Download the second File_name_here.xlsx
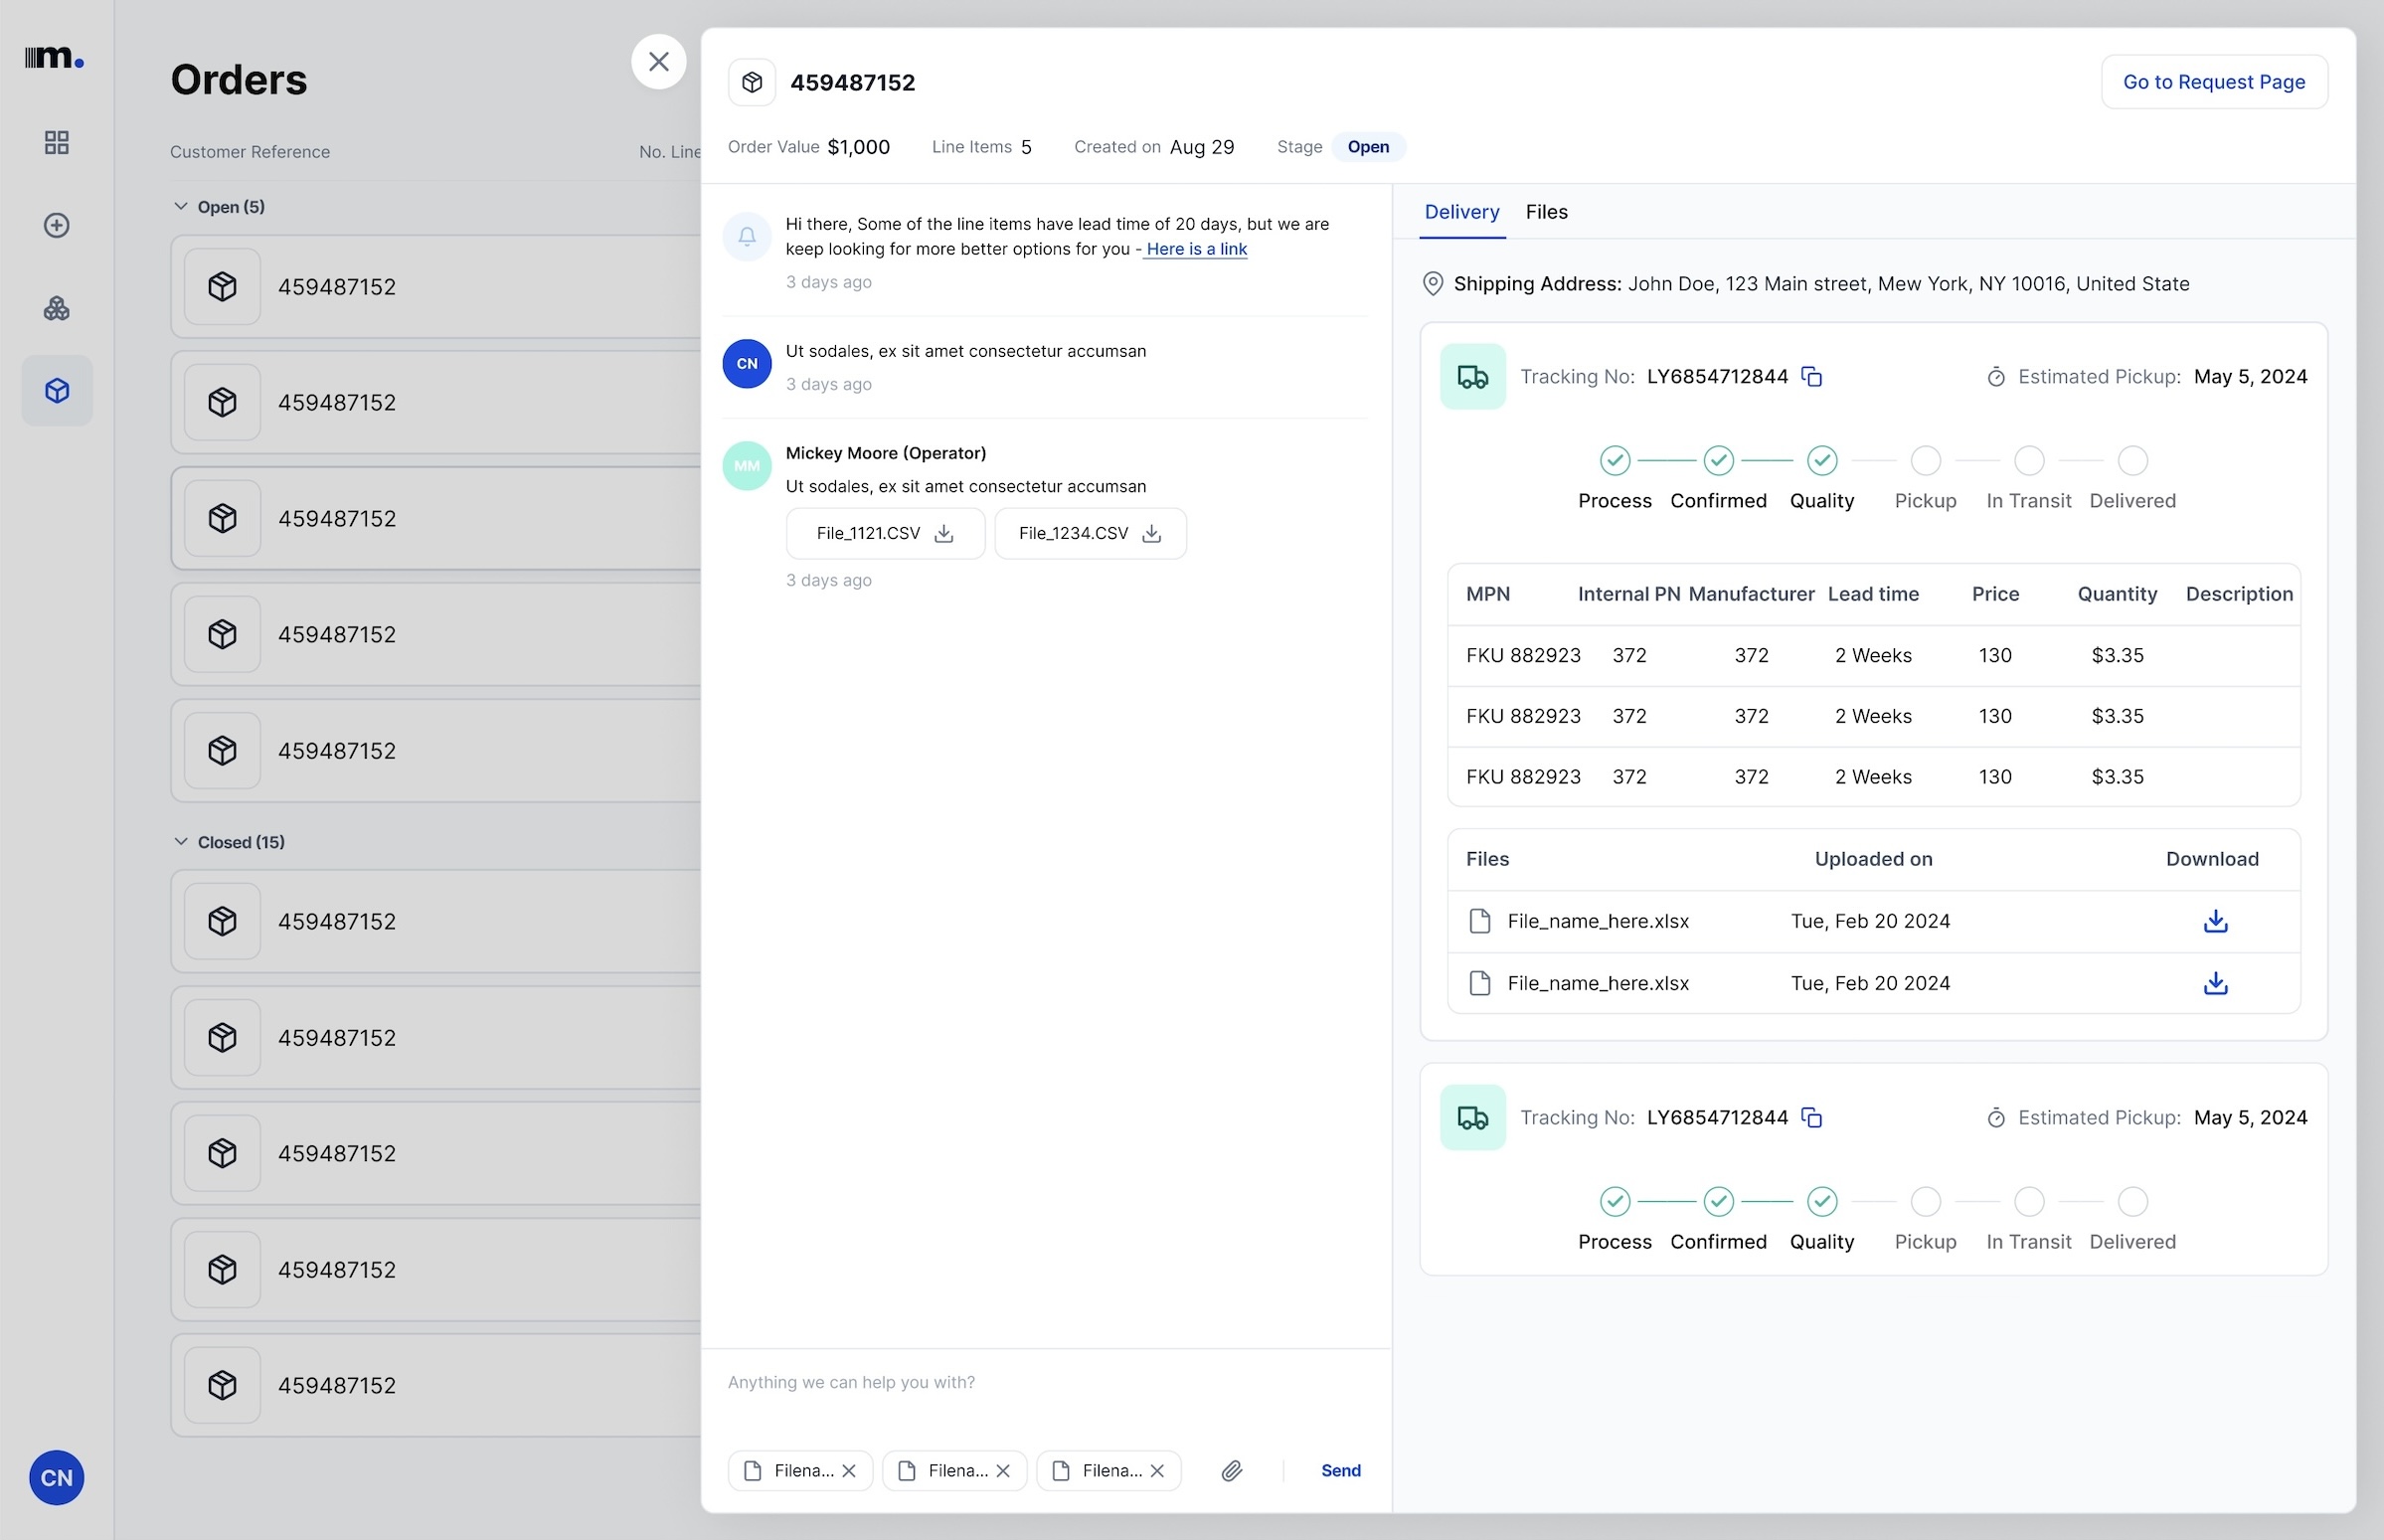This screenshot has width=2384, height=1540. pos(2215,983)
